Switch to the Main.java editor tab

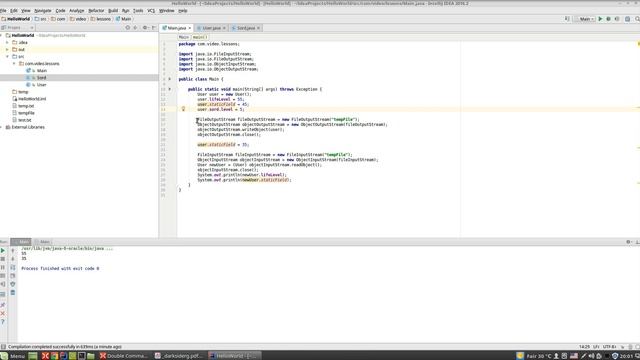click(x=176, y=28)
